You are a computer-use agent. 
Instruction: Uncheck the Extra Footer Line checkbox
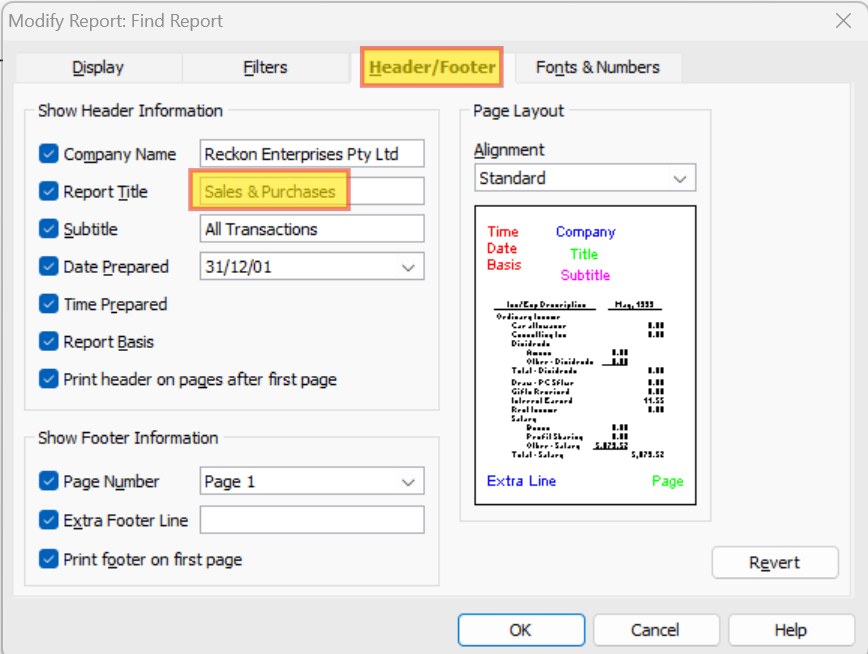(49, 520)
